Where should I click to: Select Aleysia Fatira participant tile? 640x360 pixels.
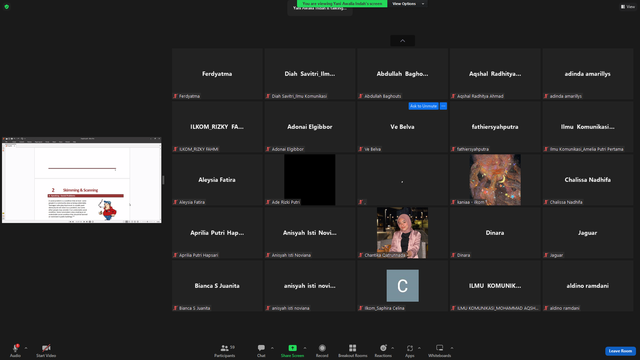click(x=217, y=180)
